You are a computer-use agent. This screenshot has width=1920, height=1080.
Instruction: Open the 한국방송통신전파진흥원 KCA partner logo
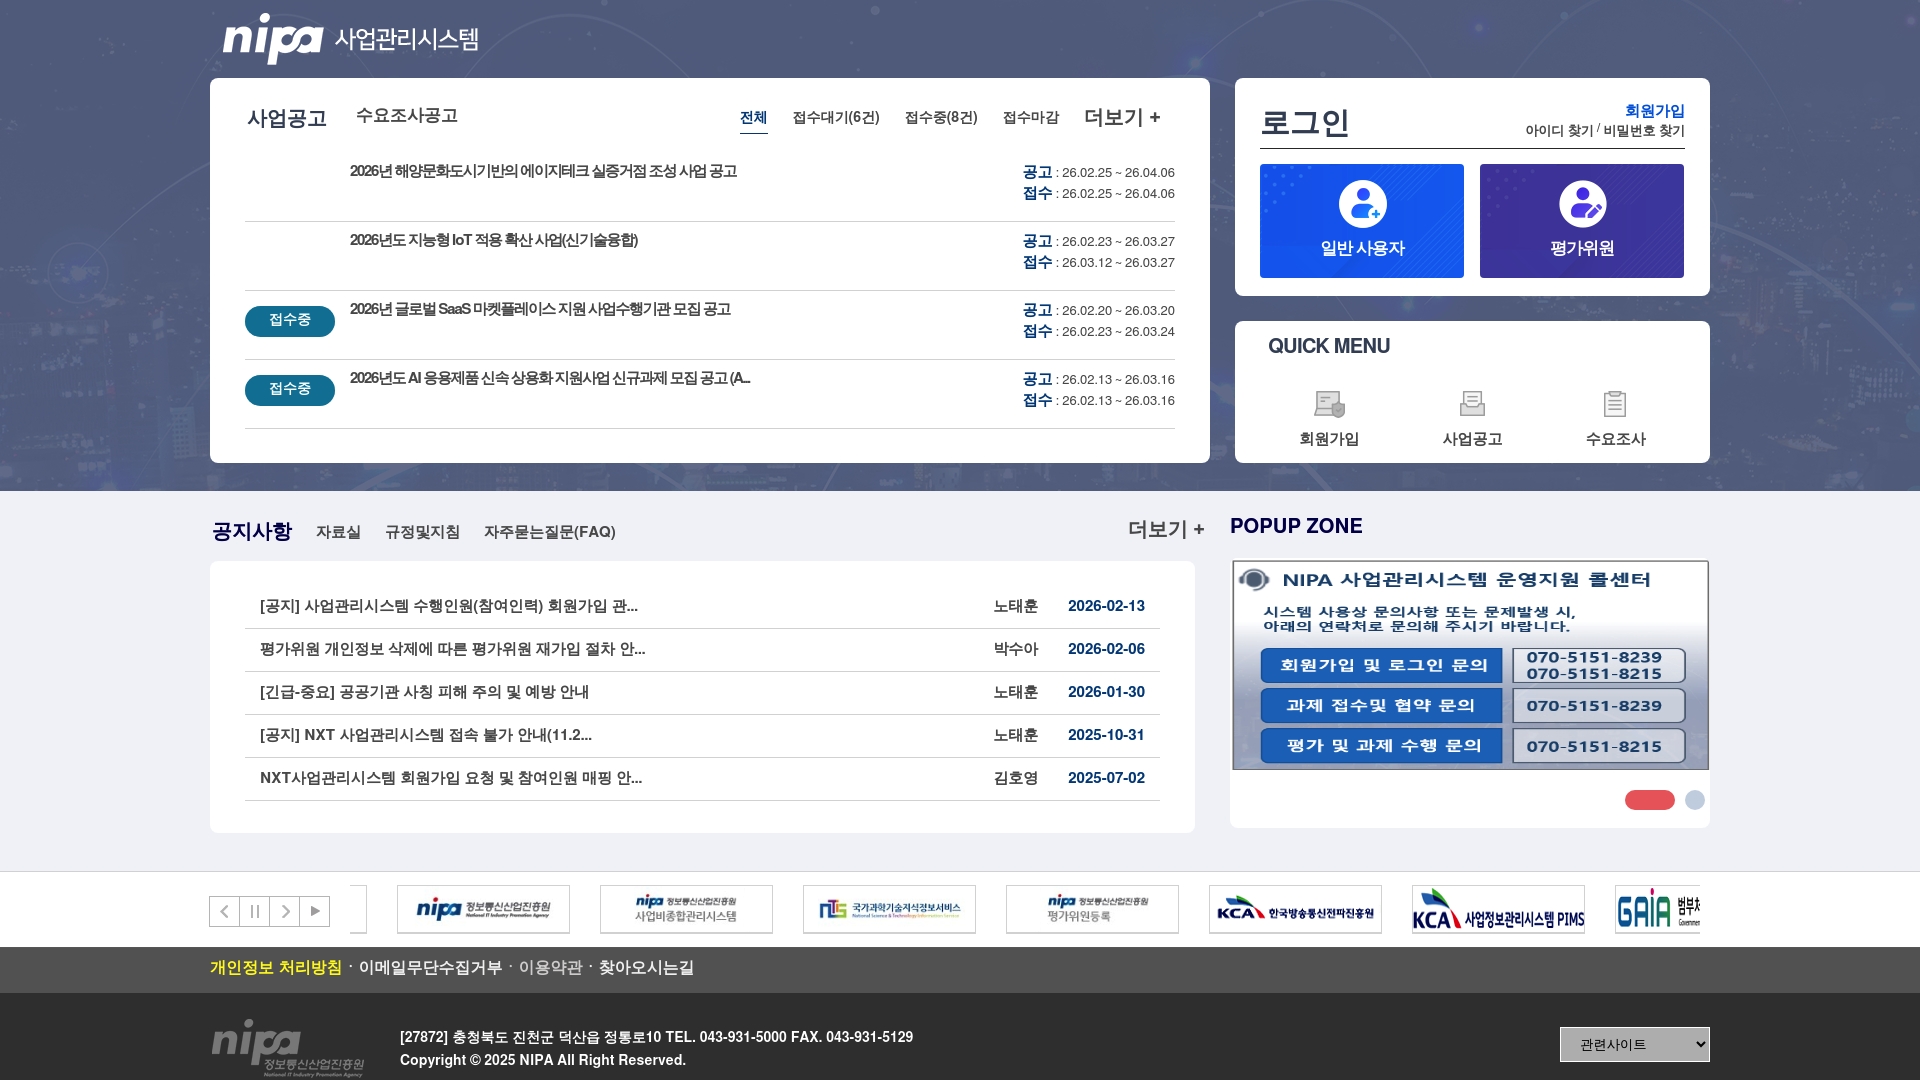(1296, 909)
